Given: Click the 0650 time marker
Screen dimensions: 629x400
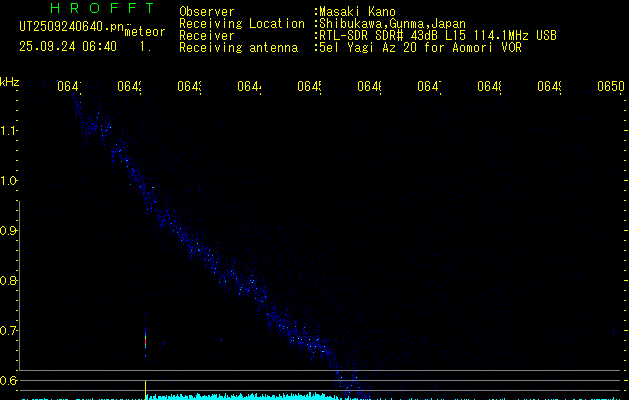Looking at the screenshot, I should coord(611,88).
